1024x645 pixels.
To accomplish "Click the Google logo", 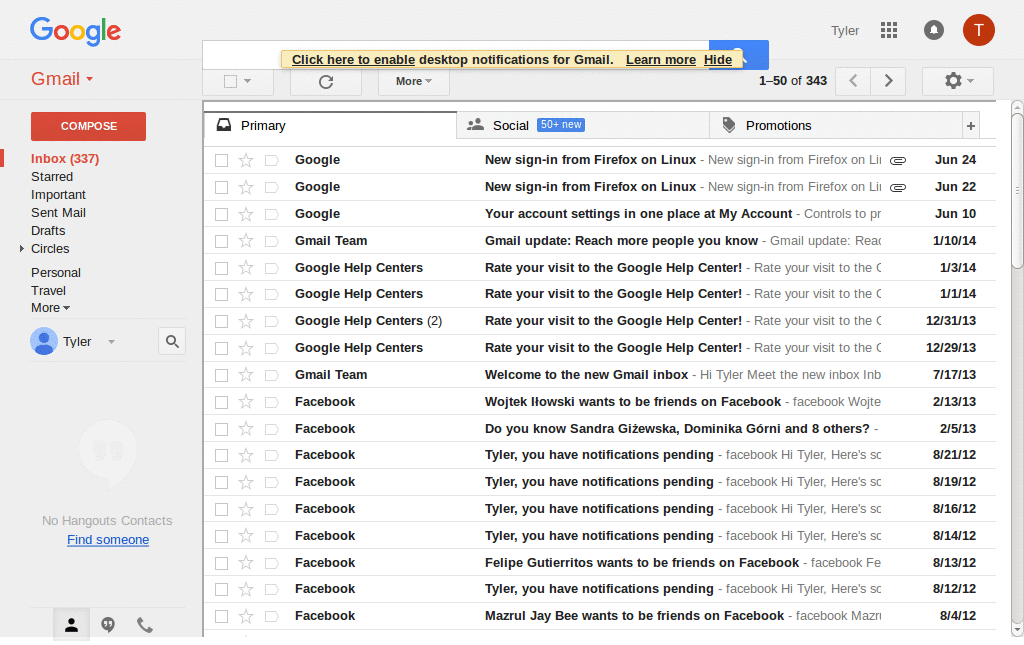I will [76, 31].
